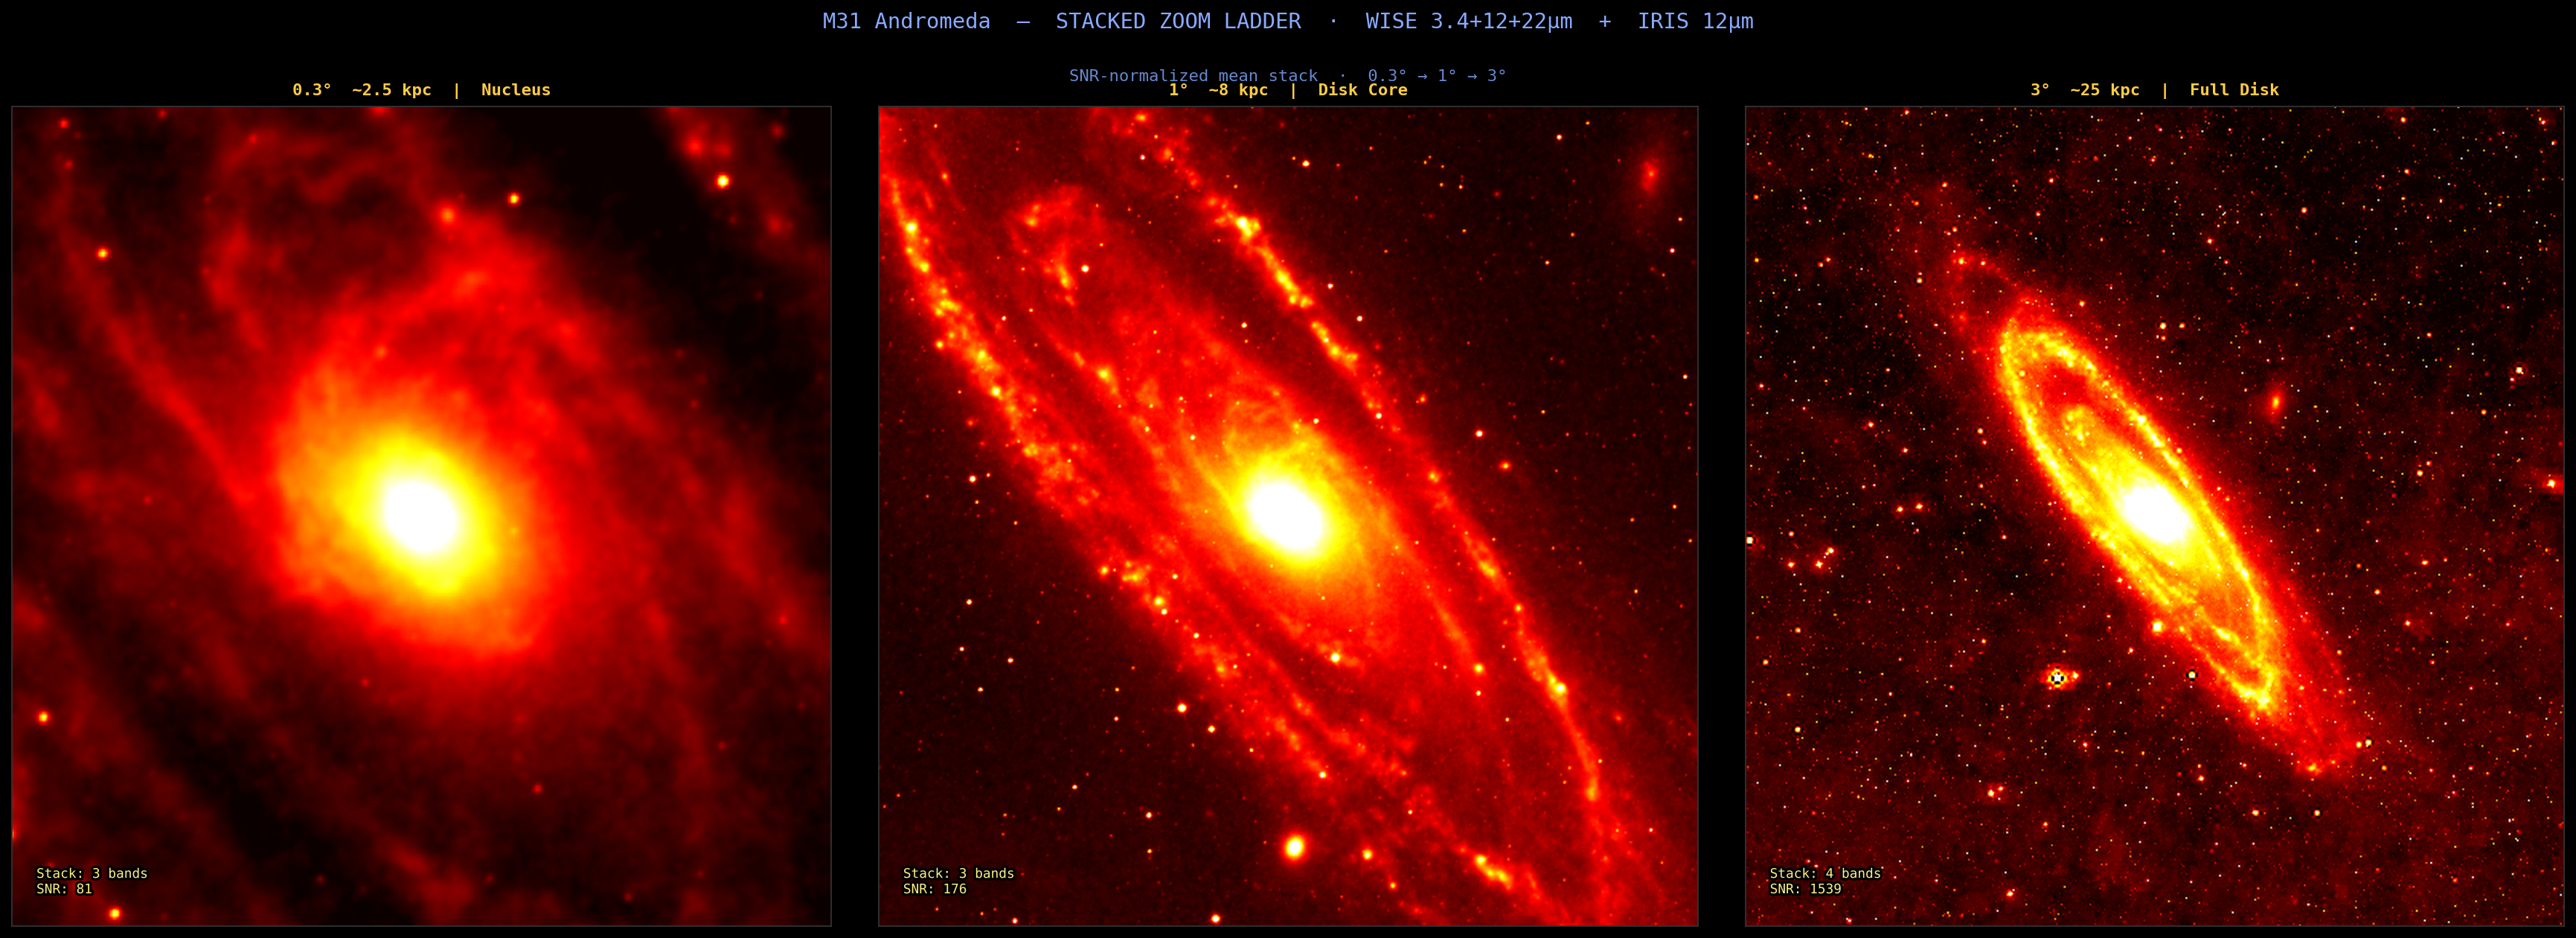Click 'SNR: 1539' label in Full Disk panel
Screen dimensions: 2576x938
1805,889
